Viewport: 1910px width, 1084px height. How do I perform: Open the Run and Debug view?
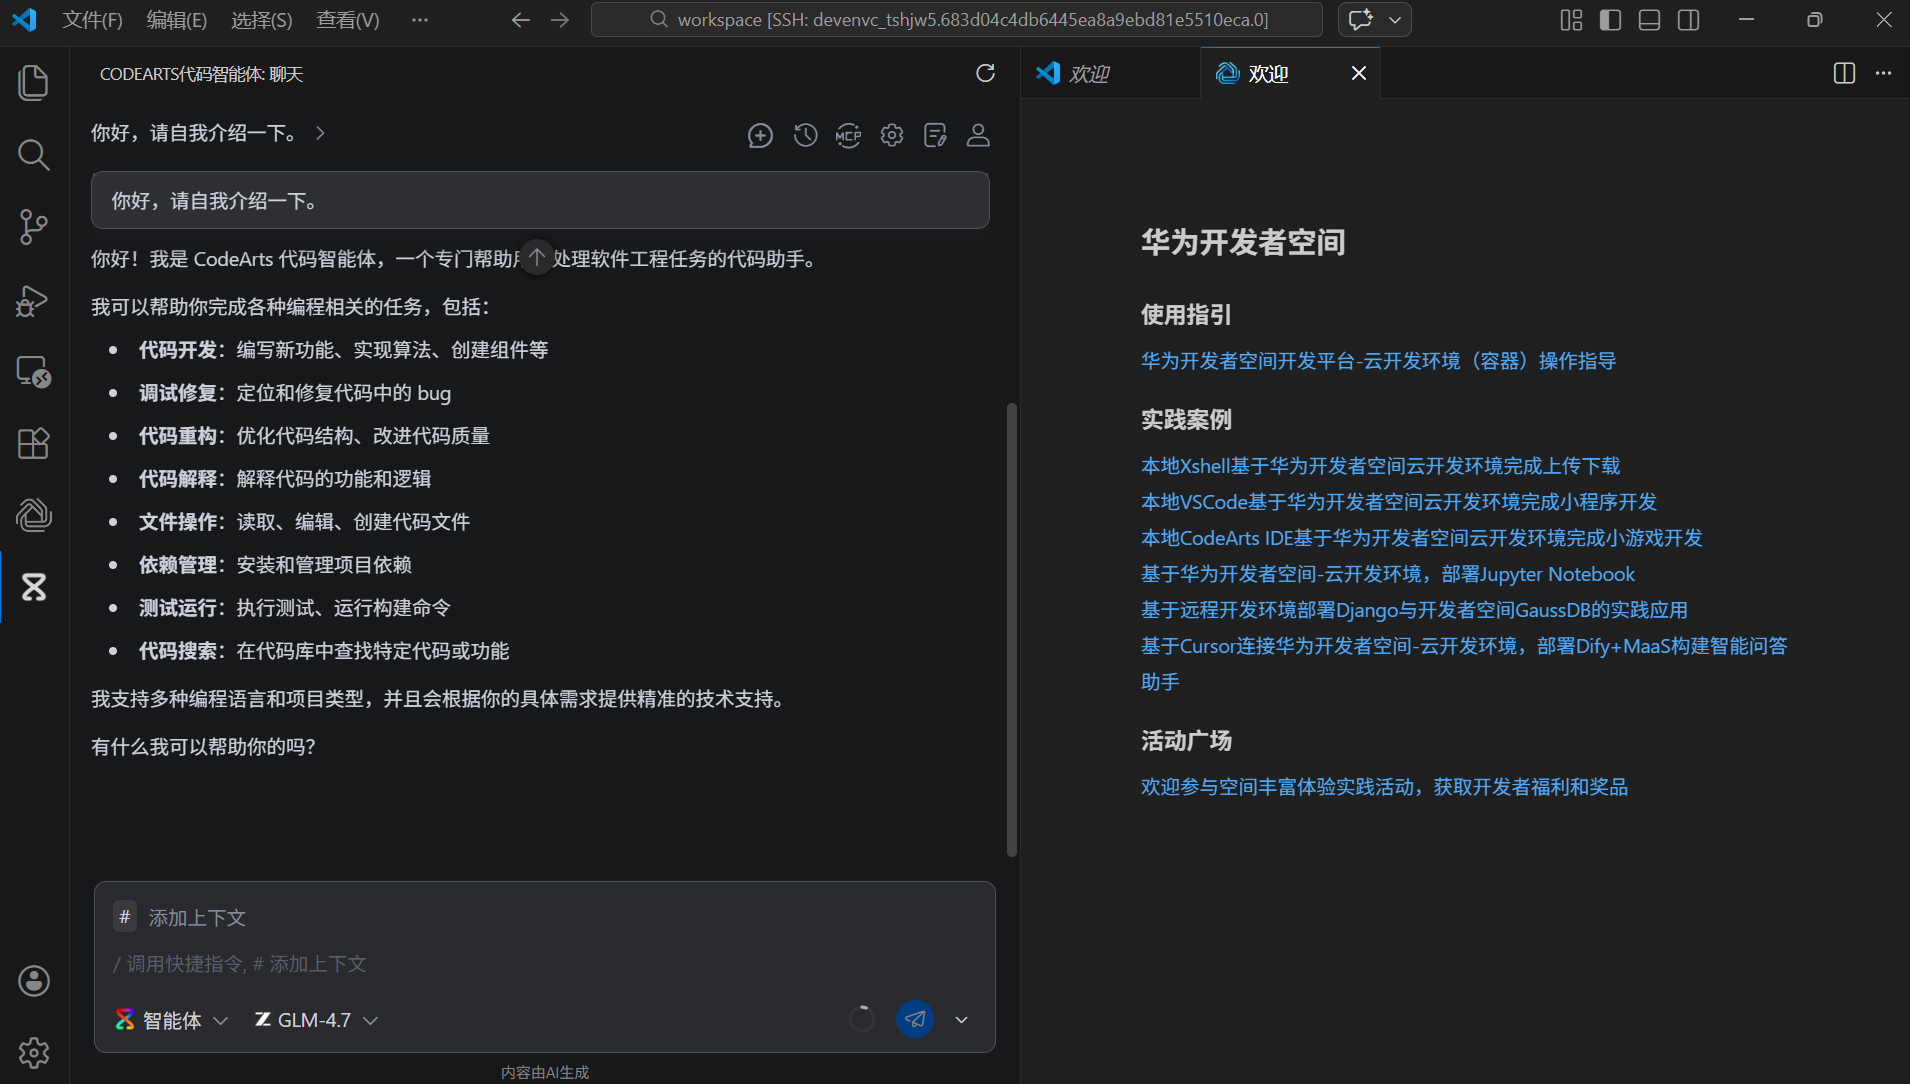point(34,299)
